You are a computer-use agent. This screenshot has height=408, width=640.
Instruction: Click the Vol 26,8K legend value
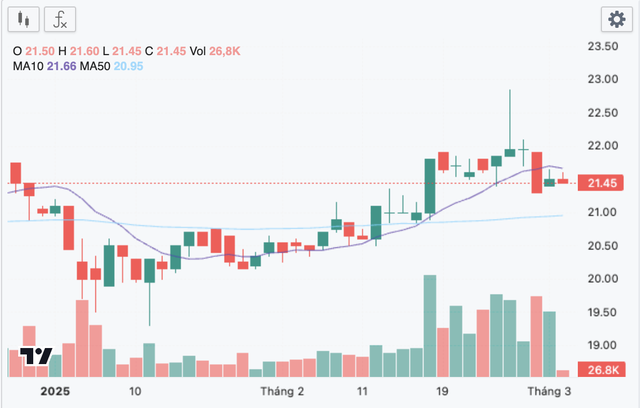tap(215, 51)
